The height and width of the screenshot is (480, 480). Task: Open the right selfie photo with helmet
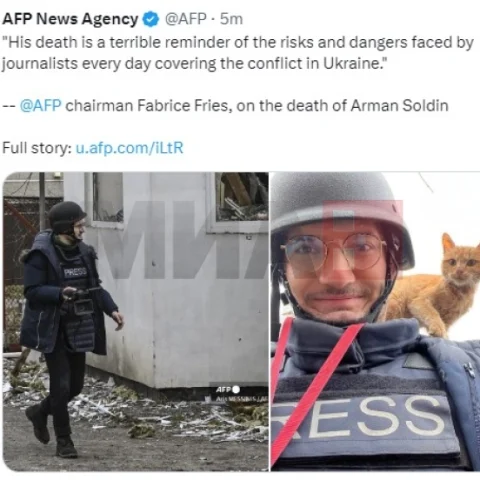pyautogui.click(x=375, y=321)
